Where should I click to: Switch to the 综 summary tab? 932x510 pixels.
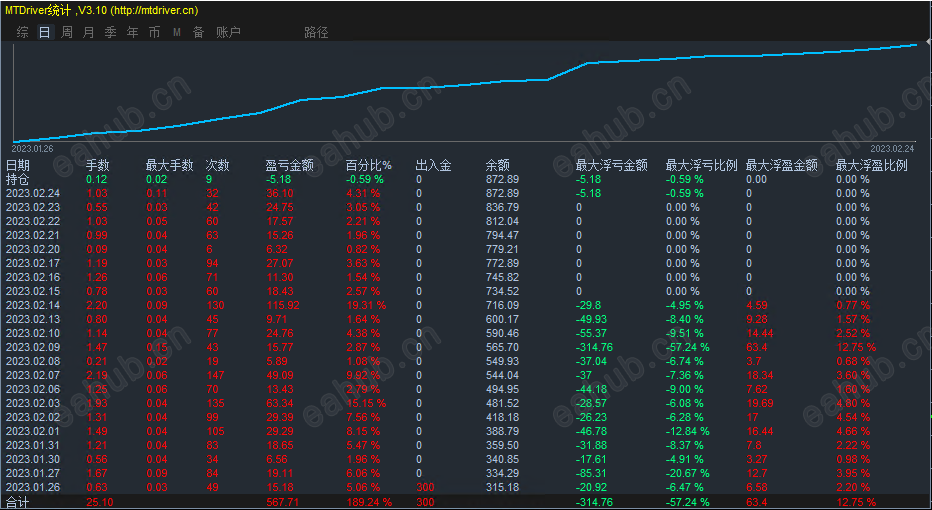23,32
